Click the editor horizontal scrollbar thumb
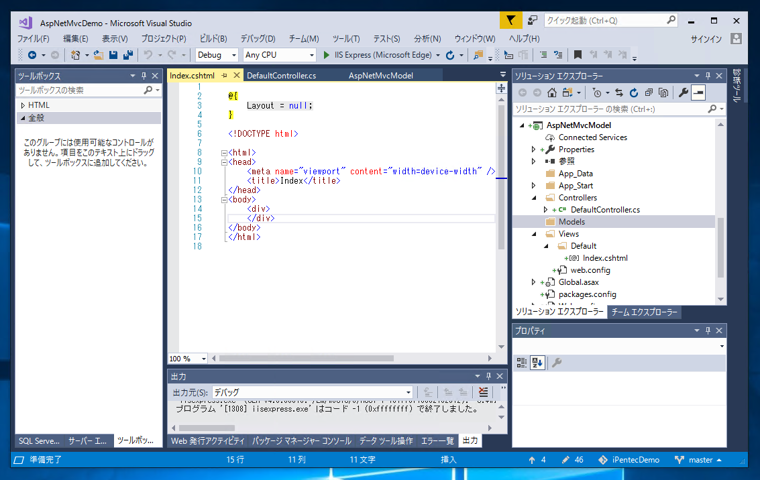 [306, 359]
